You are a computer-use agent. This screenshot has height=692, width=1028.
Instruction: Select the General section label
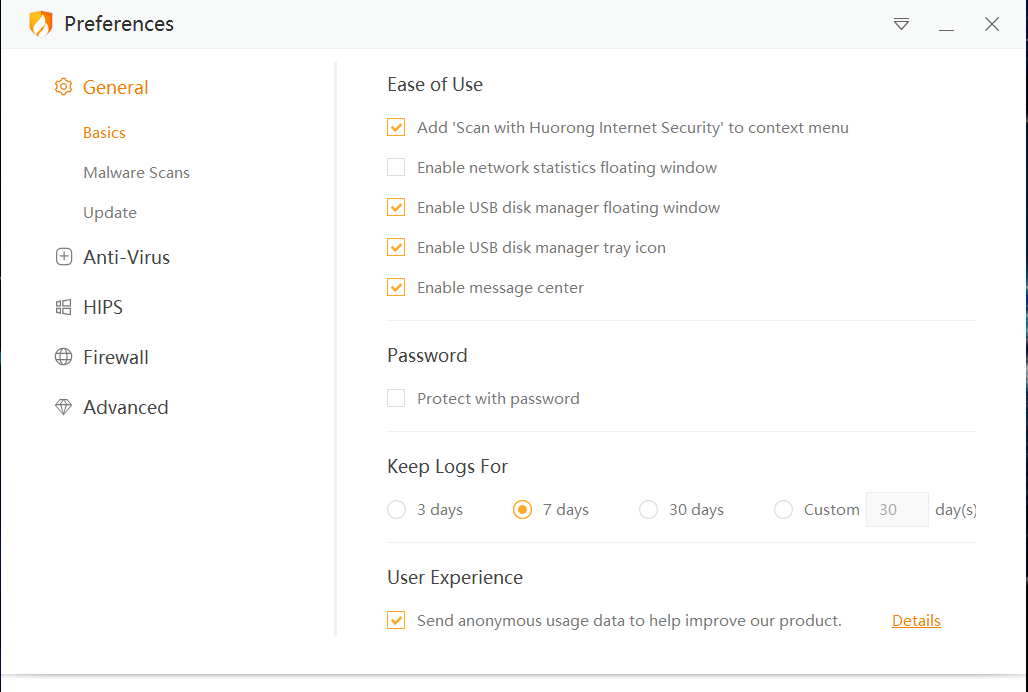click(x=115, y=87)
